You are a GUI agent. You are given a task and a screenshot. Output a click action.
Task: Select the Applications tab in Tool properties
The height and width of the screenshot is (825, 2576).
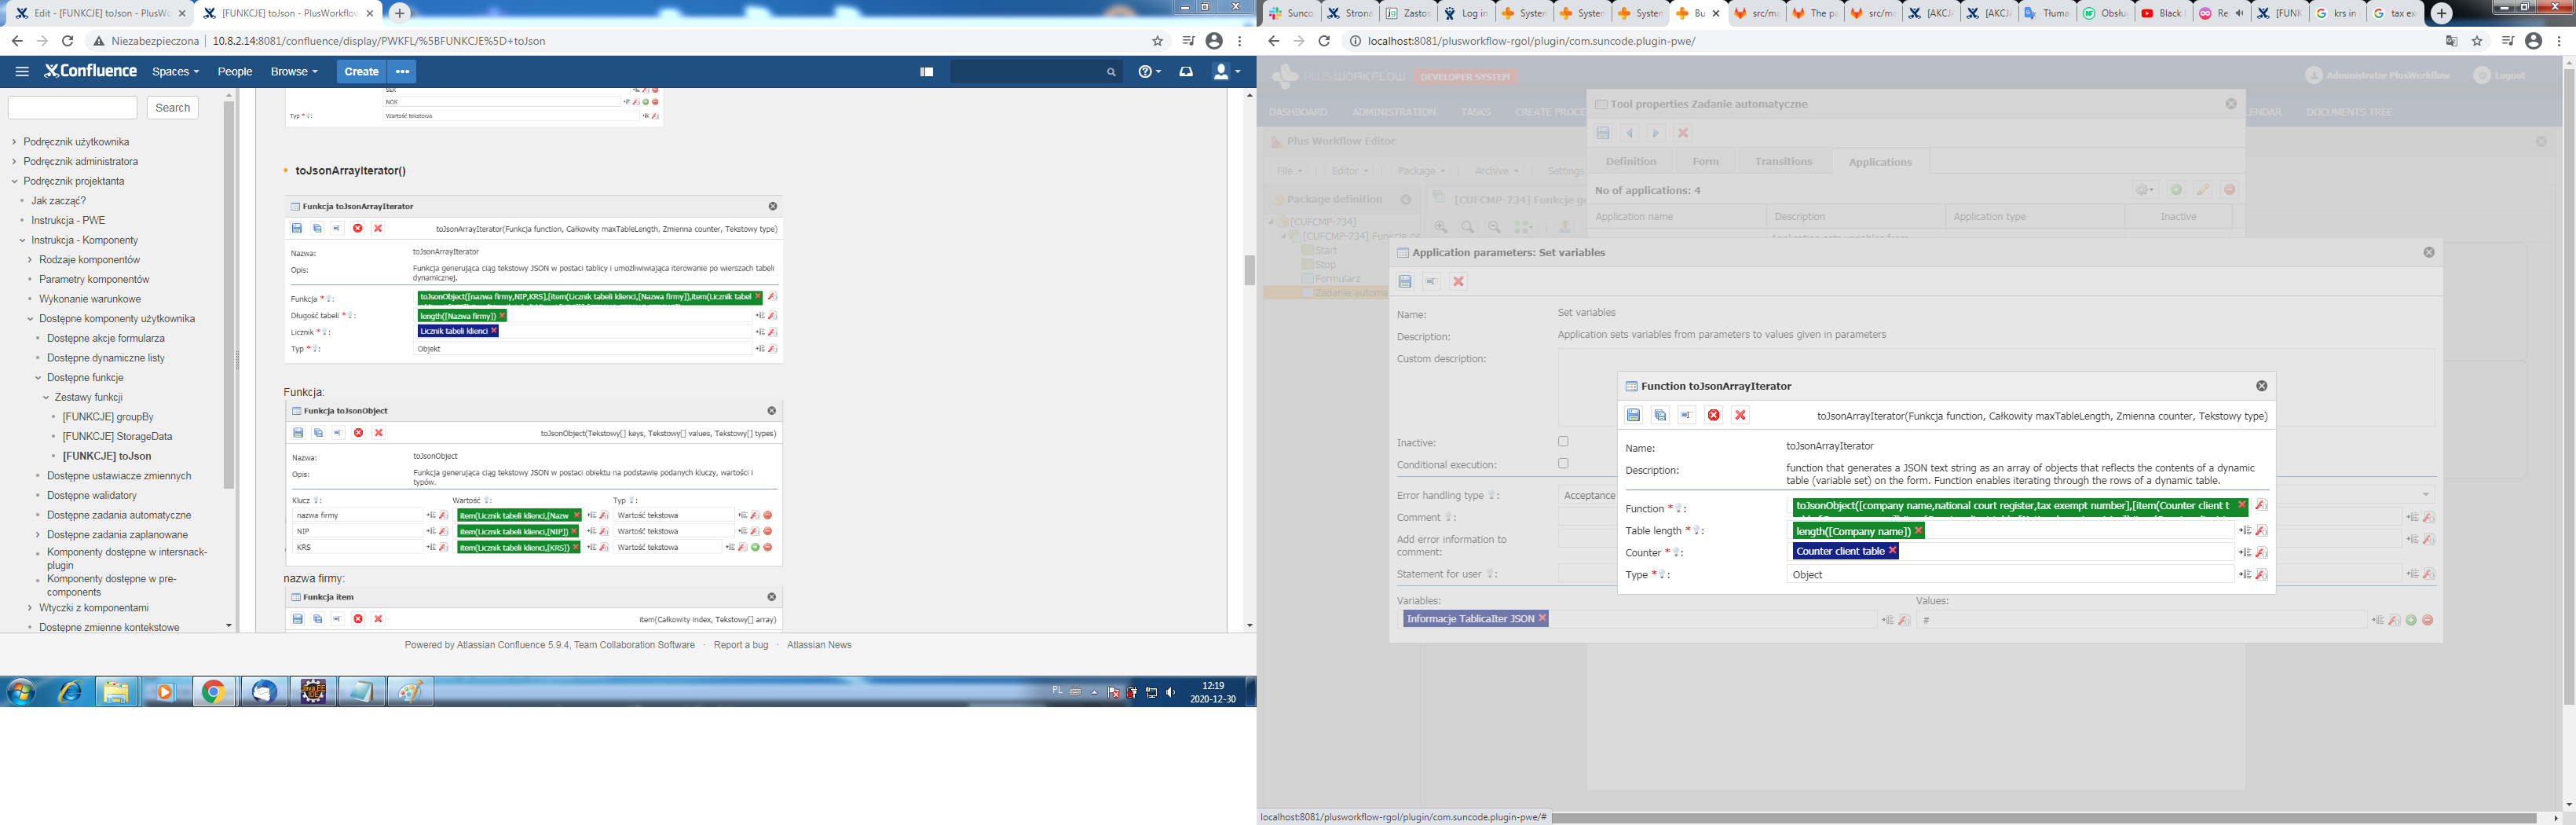tap(1880, 162)
